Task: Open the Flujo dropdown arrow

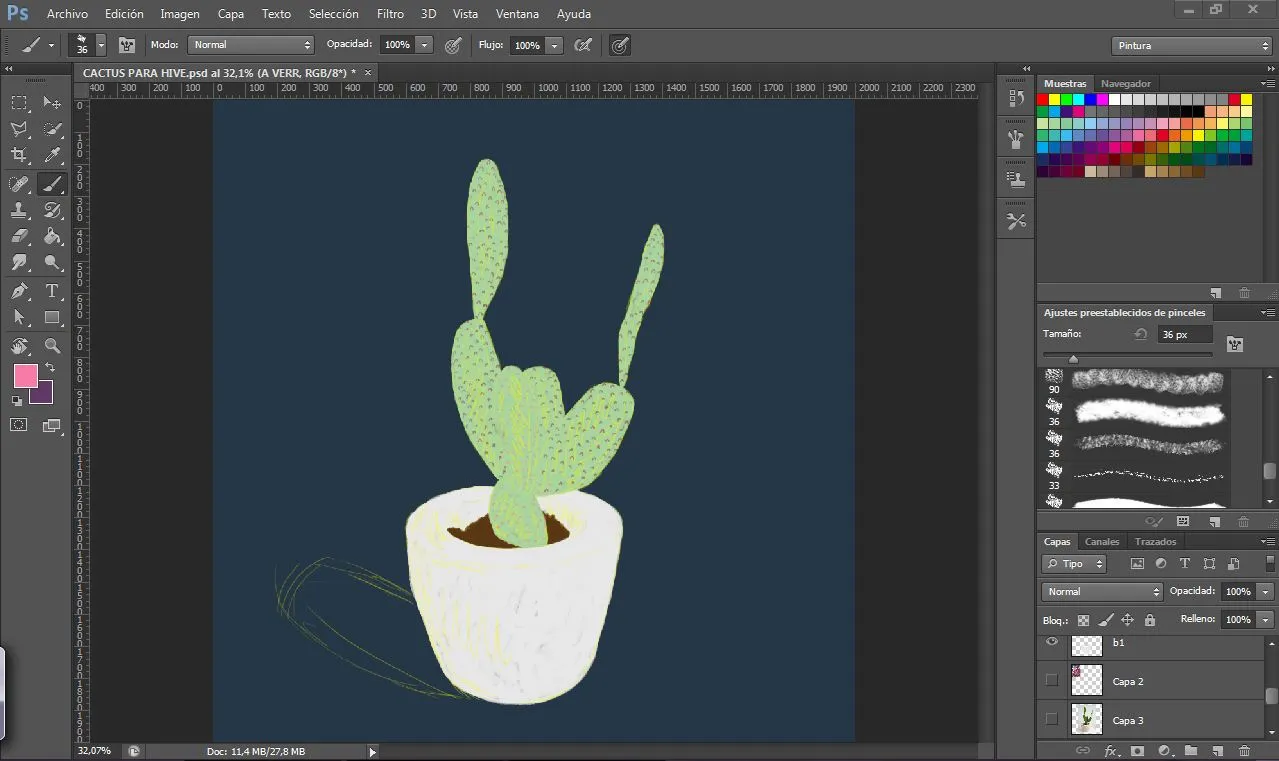Action: pos(554,45)
